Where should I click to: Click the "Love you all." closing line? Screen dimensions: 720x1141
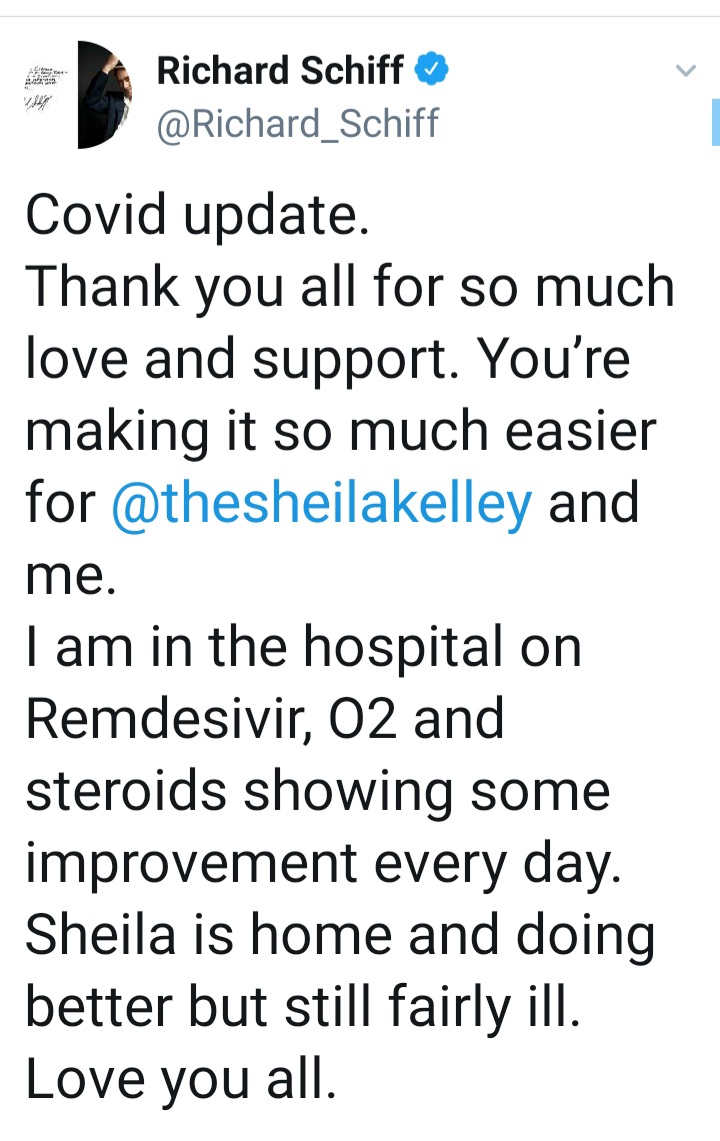(180, 1080)
